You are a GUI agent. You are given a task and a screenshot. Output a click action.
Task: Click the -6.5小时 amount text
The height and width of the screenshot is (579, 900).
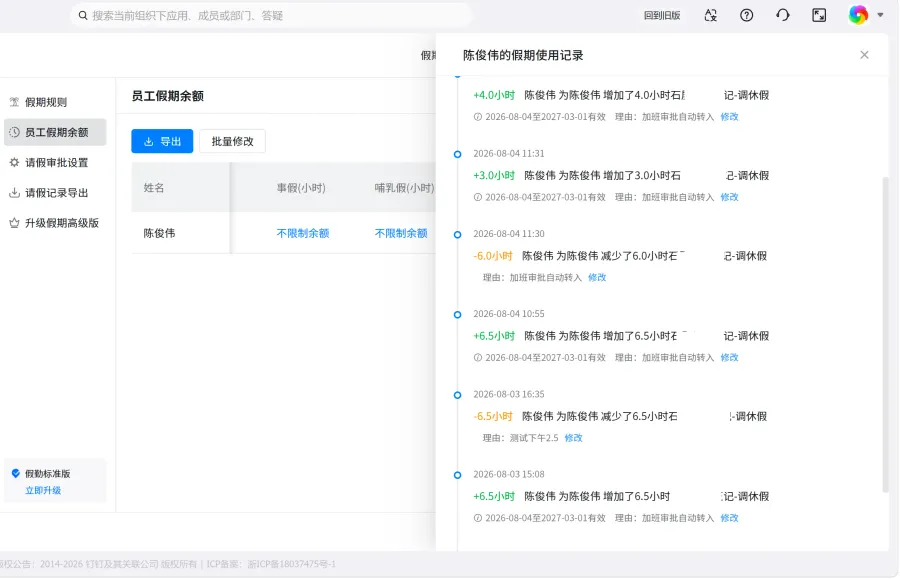[x=492, y=416]
